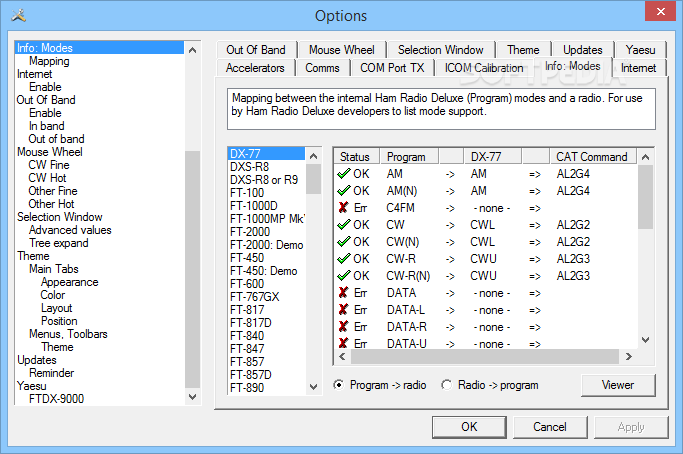Click down arrow of modes table scrollbar
Viewport: 683px width, 454px height.
tap(646, 340)
